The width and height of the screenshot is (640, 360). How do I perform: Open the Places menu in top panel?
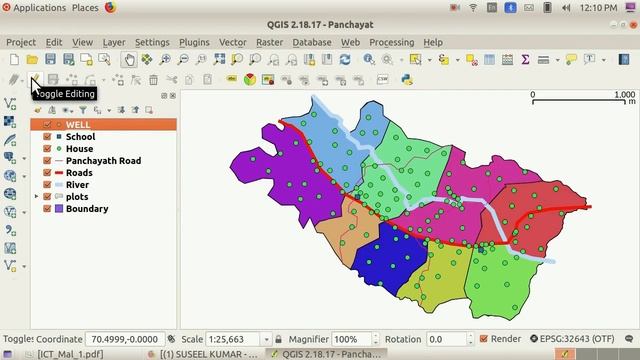85,8
